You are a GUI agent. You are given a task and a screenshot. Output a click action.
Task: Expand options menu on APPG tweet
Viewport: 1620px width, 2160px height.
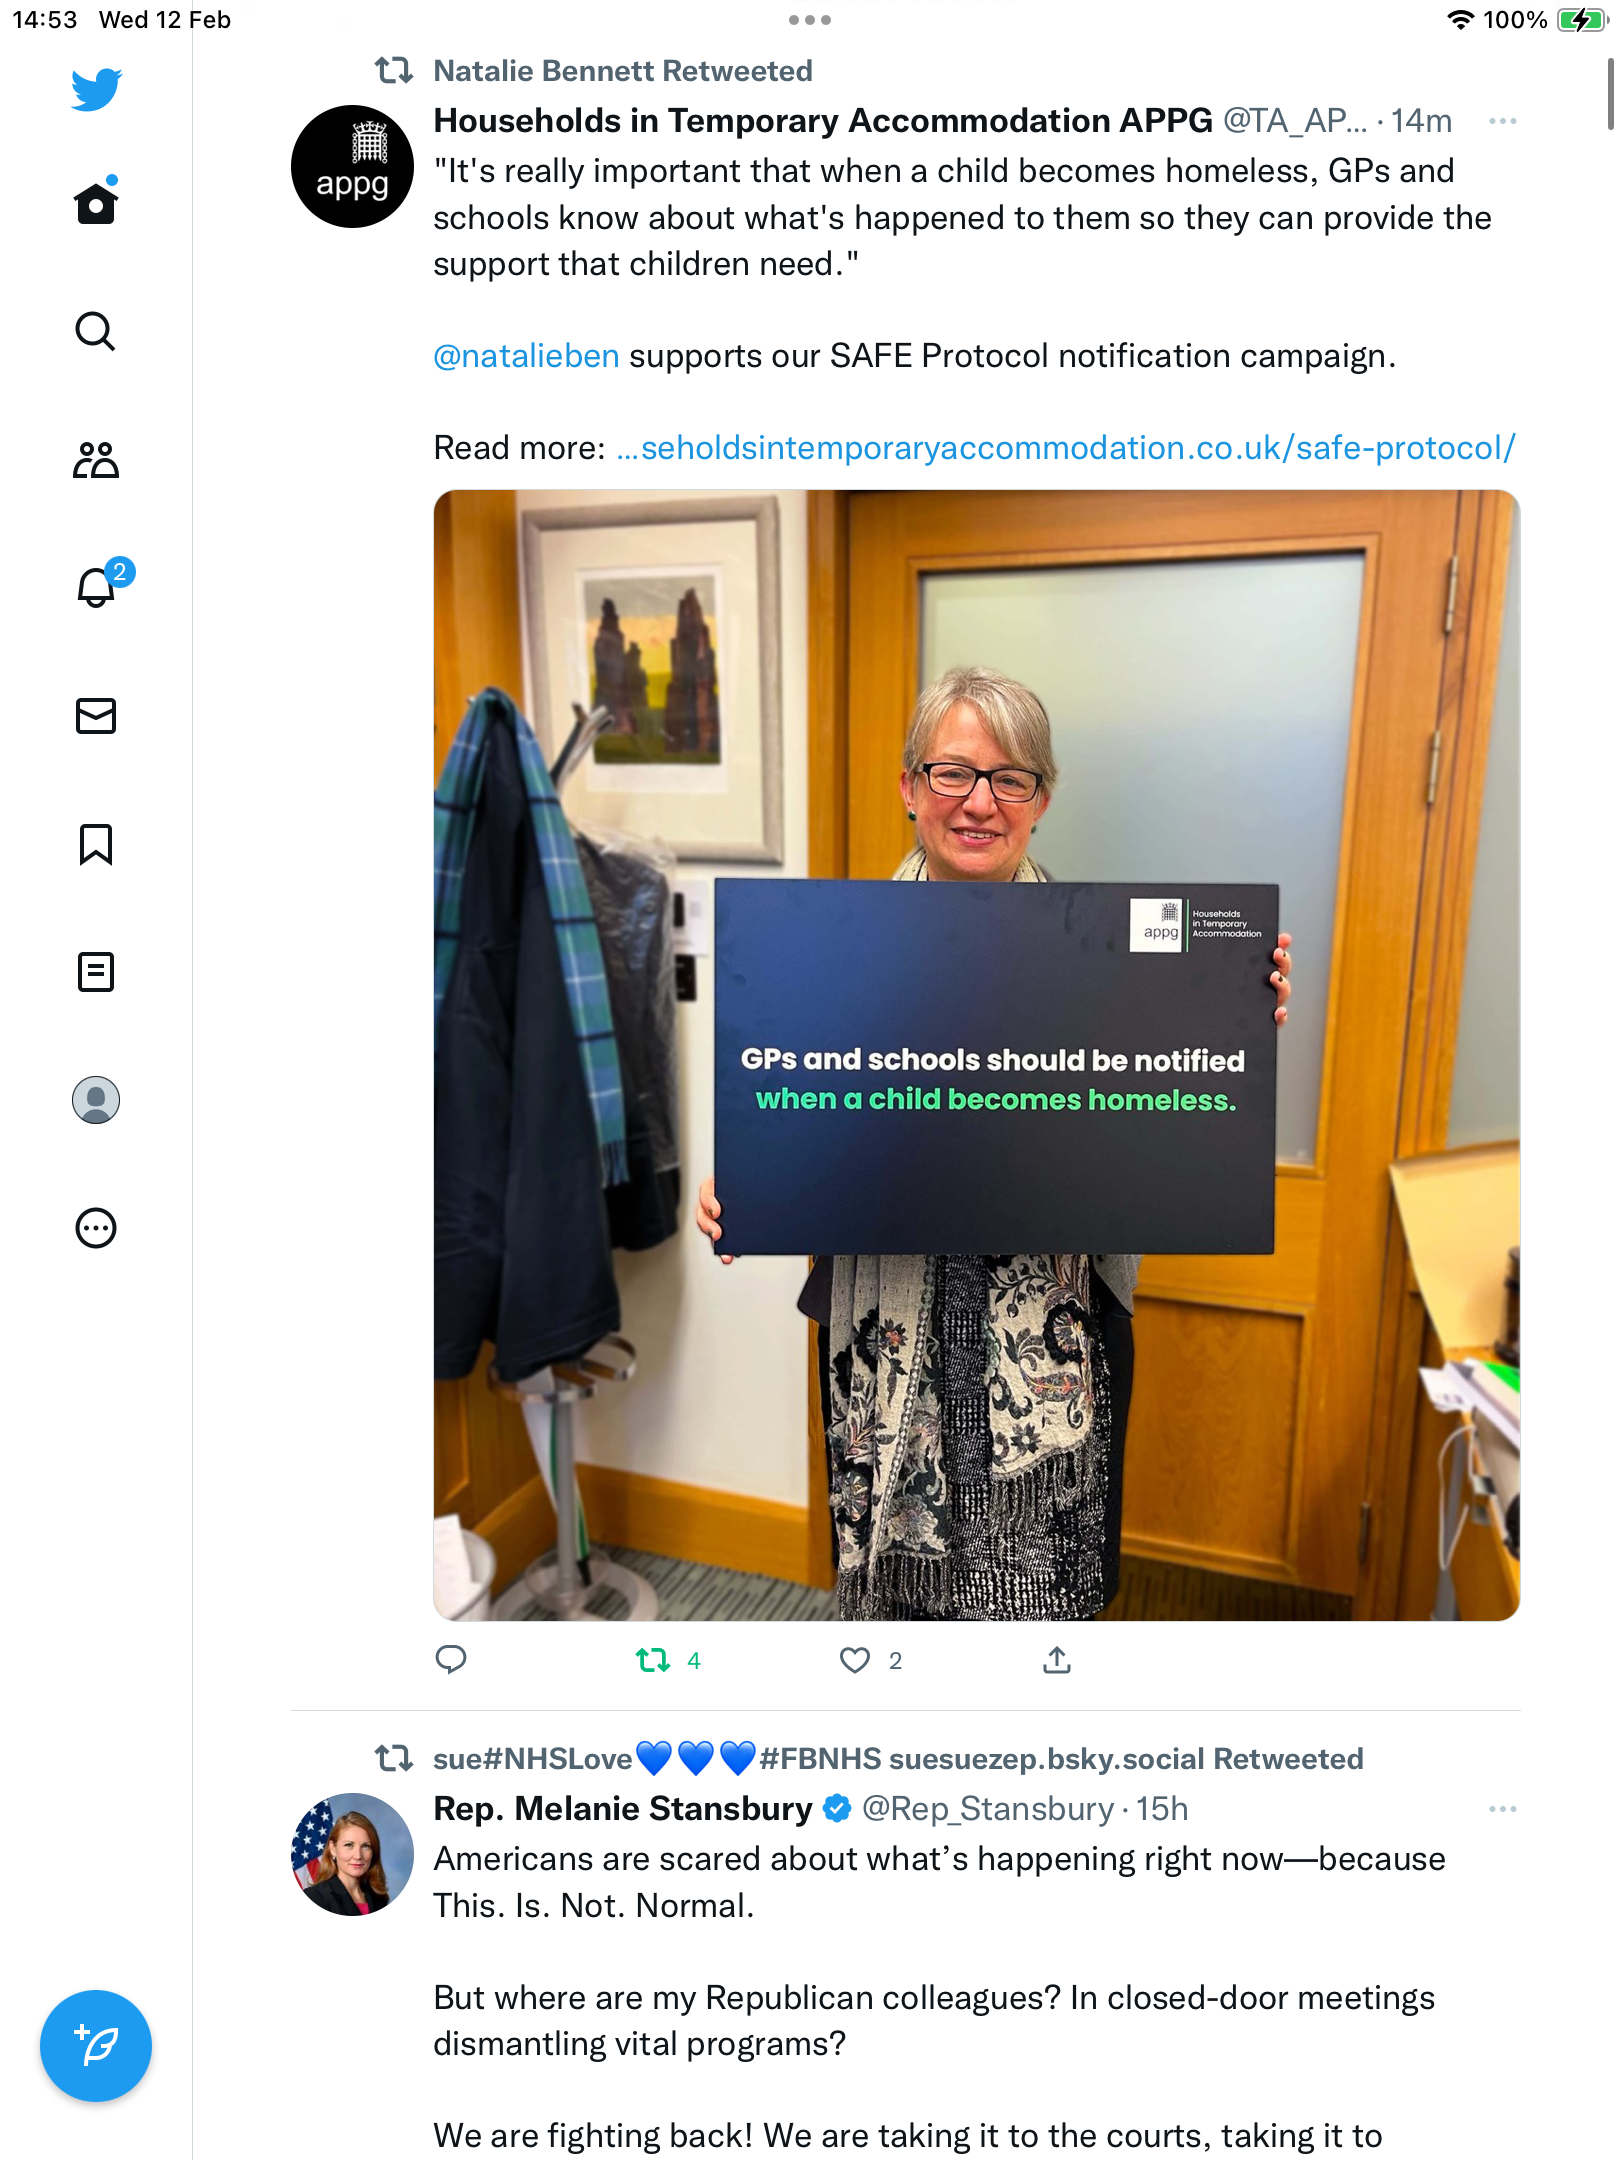pyautogui.click(x=1503, y=122)
